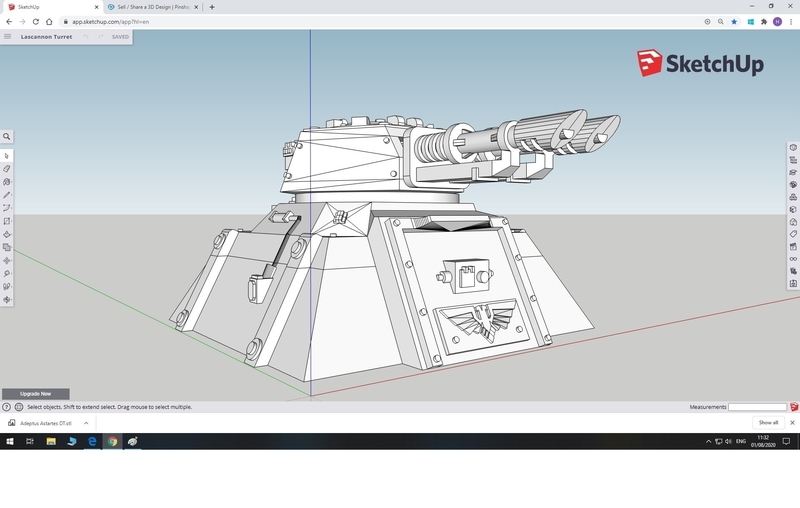Click the Upgrade Now button
The image size is (800, 508).
36,394
